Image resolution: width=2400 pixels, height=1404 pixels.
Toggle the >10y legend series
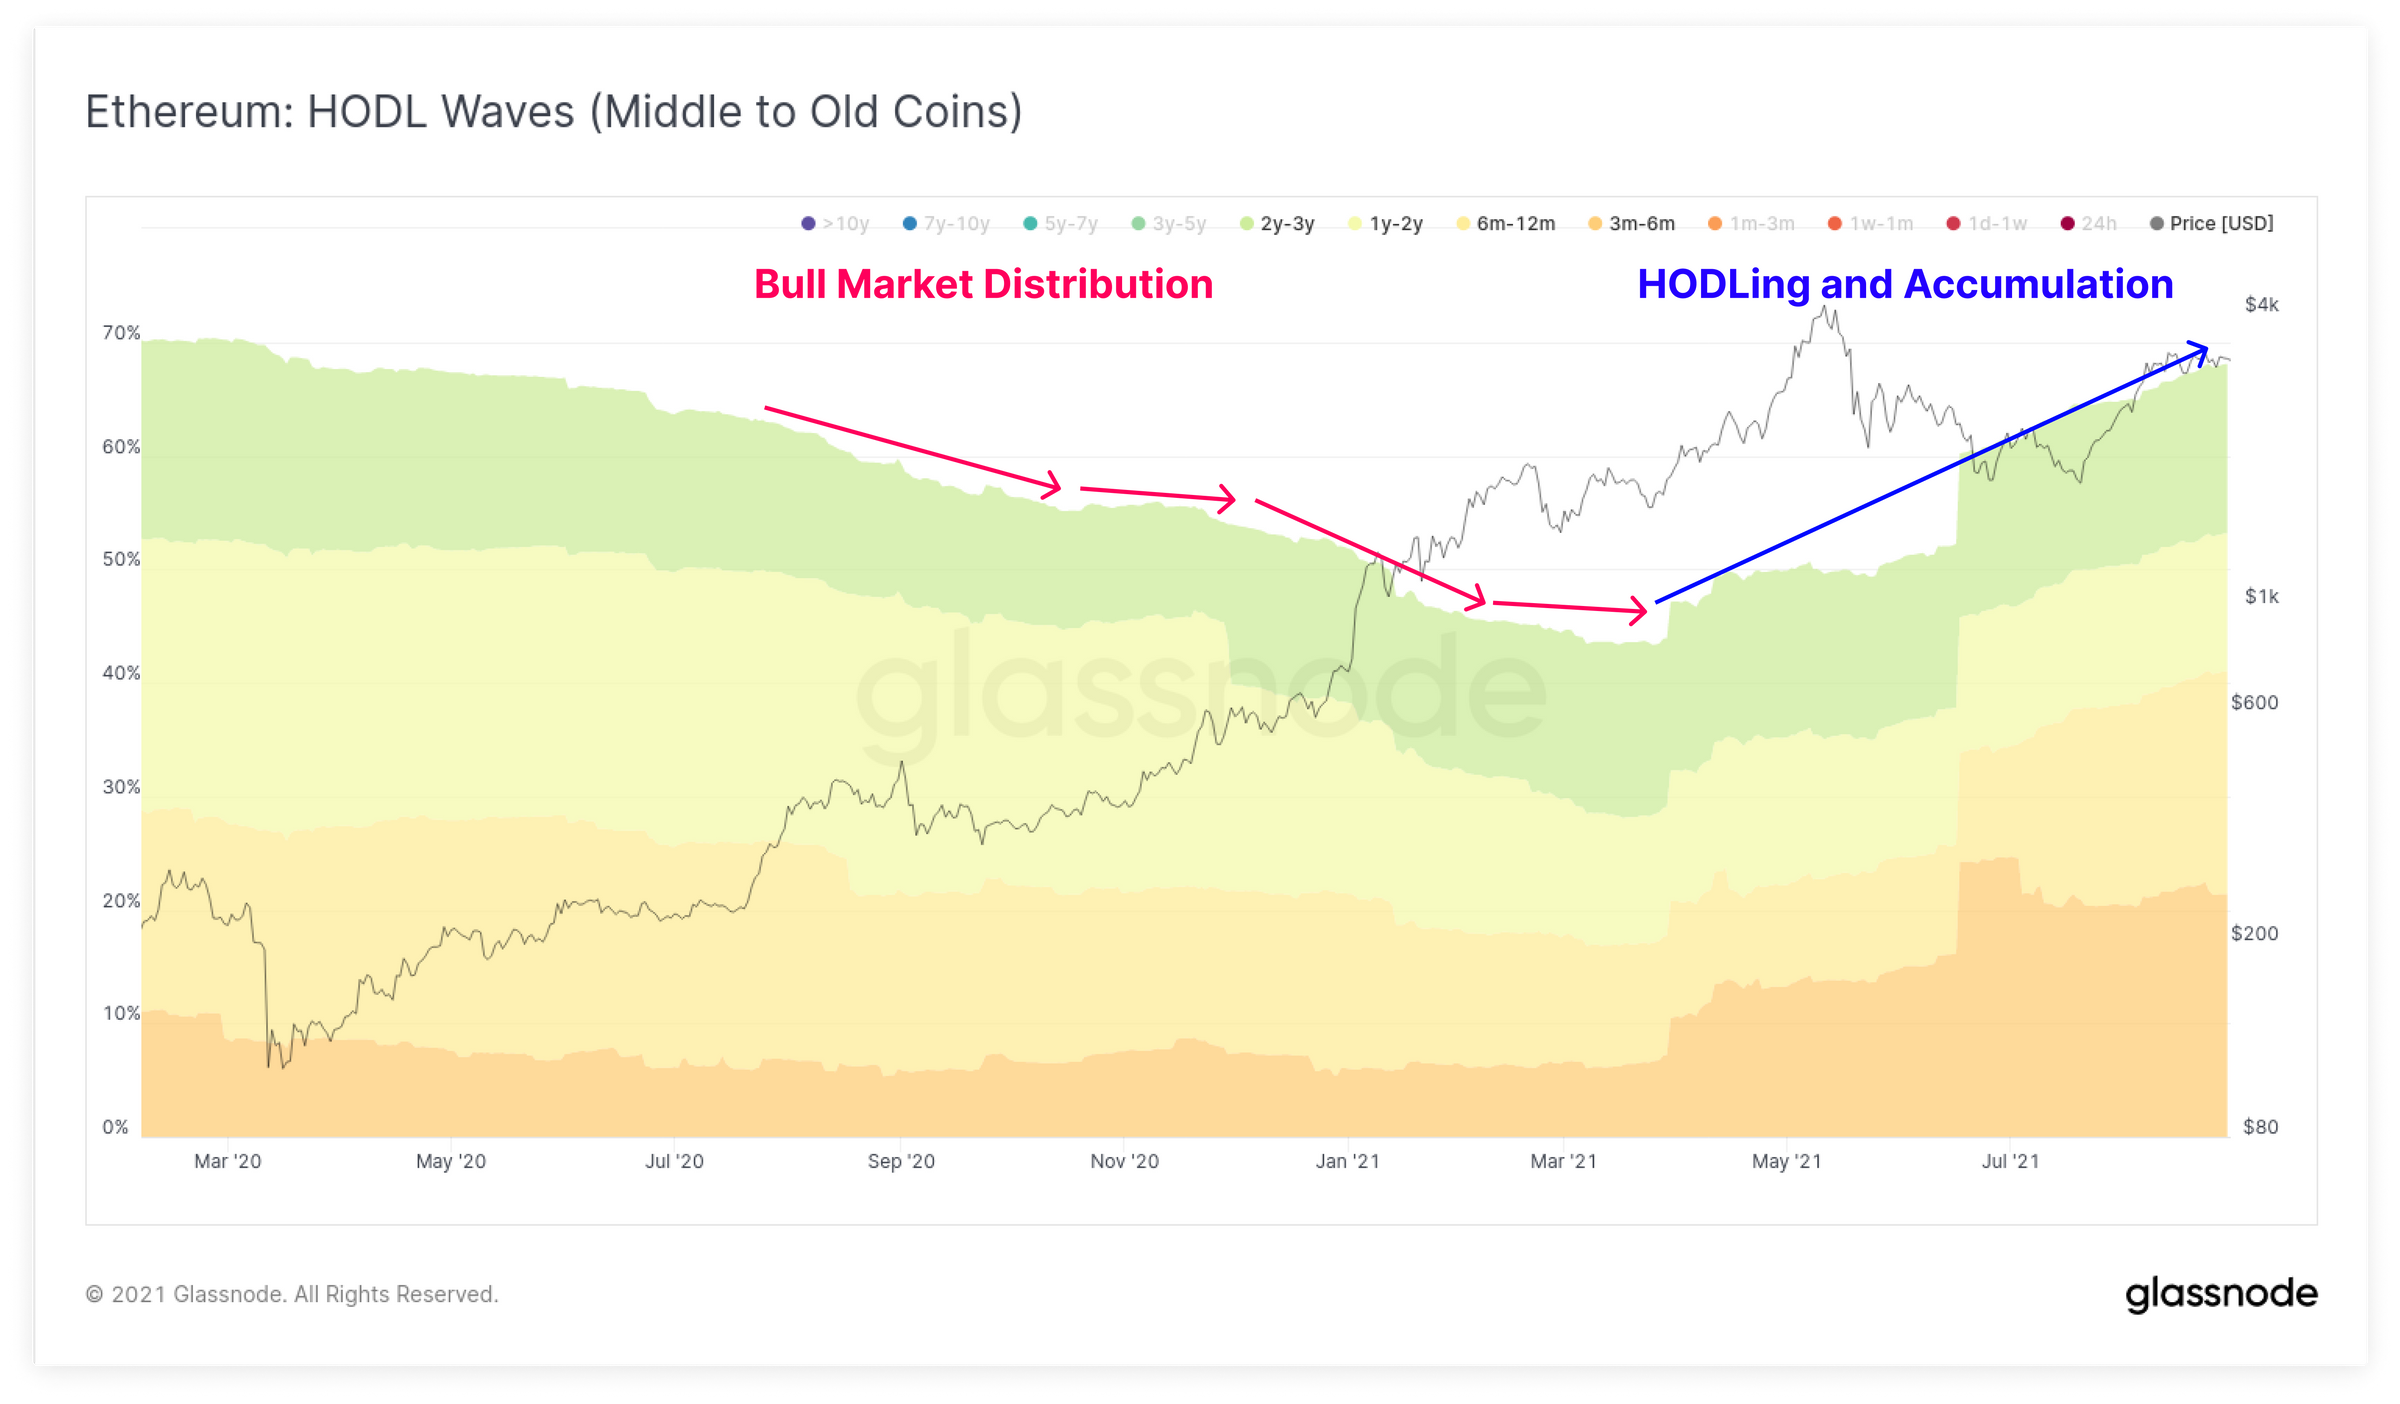click(x=835, y=224)
